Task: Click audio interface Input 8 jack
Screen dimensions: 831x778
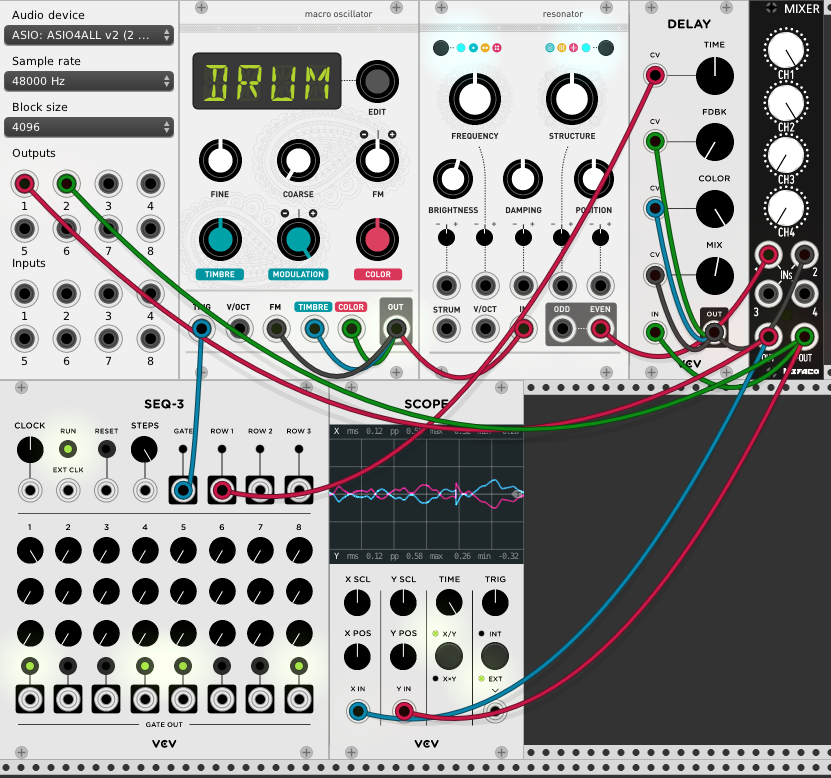Action: point(151,339)
